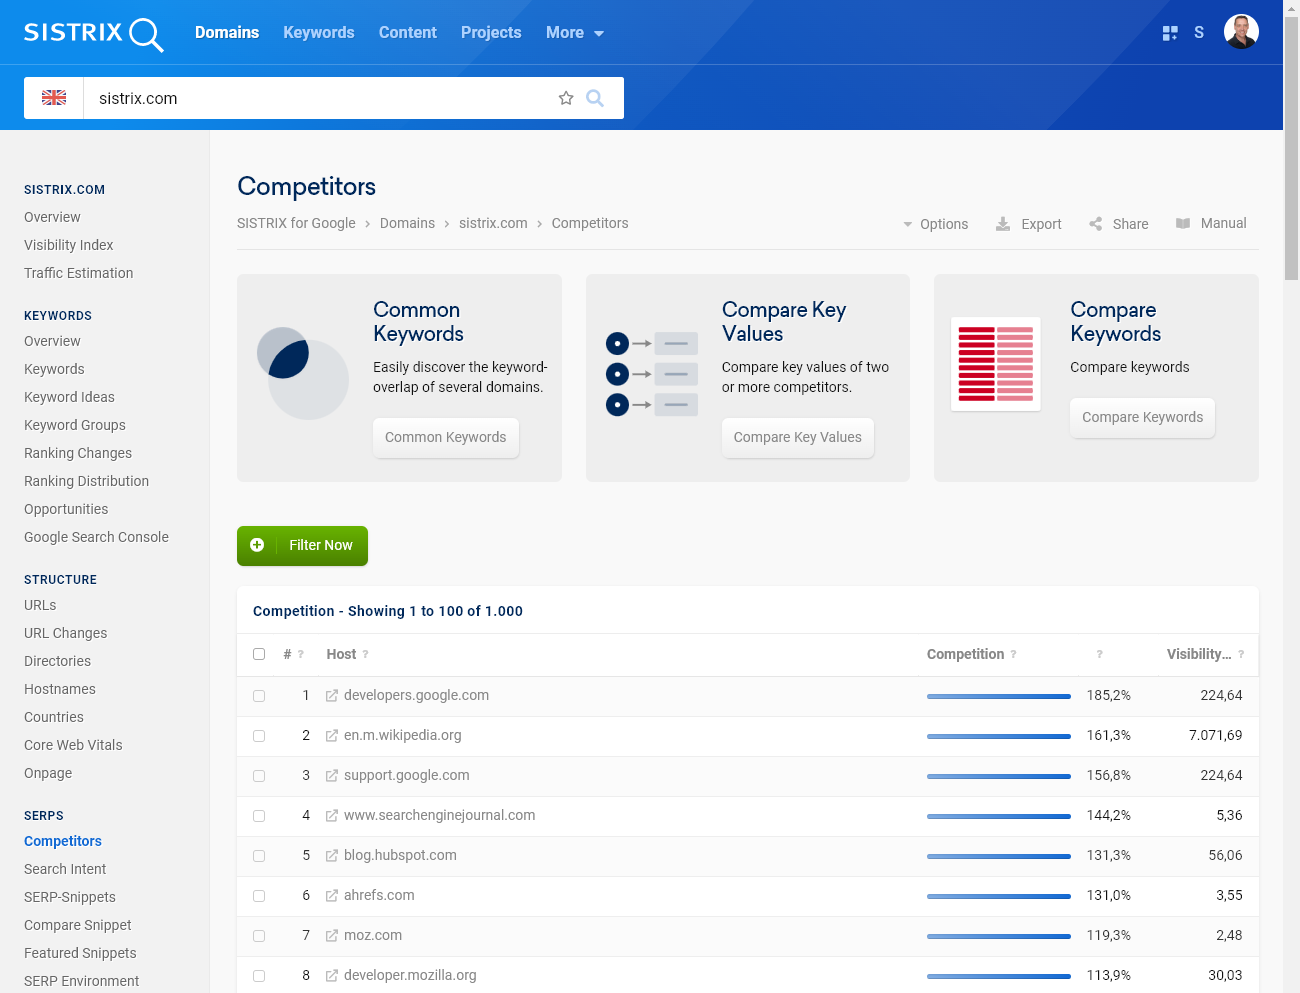Click the Compare Key Values illustration

[x=652, y=374]
